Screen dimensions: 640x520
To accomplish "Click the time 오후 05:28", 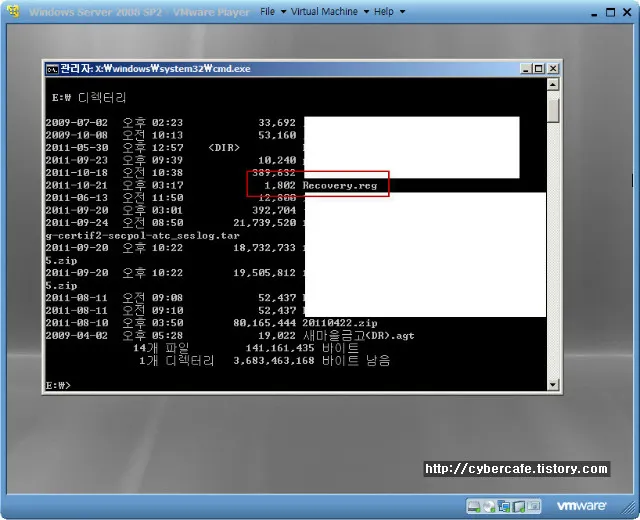I will coord(153,336).
